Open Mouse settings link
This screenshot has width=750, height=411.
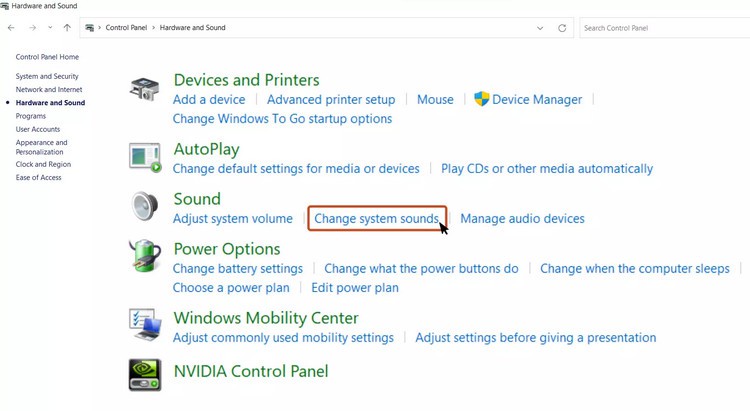435,100
